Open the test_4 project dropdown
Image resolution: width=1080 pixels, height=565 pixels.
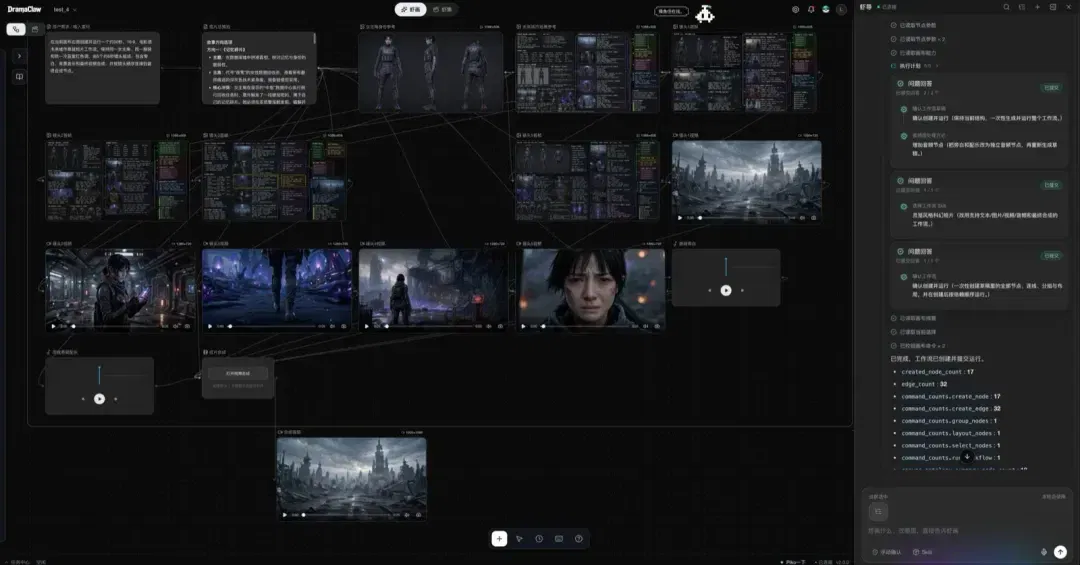[x=65, y=10]
